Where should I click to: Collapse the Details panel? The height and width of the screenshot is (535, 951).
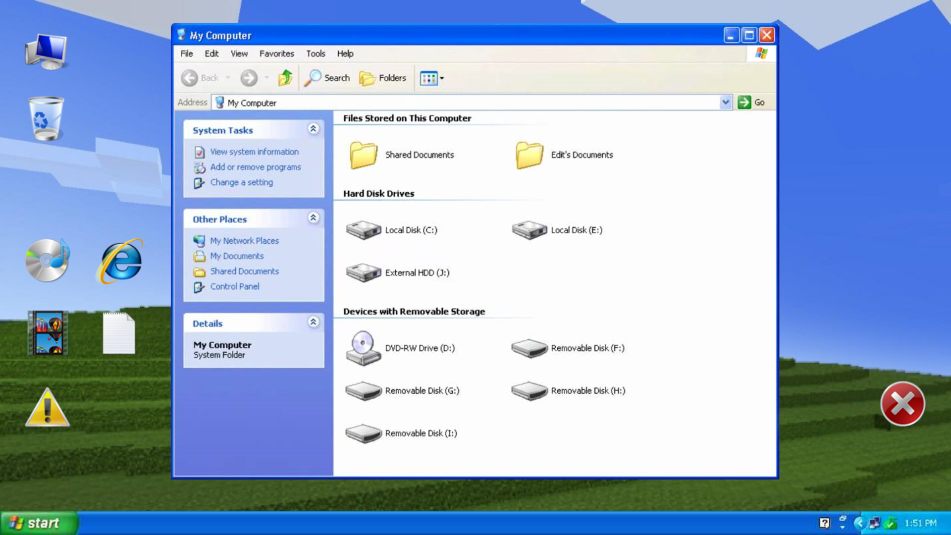313,323
